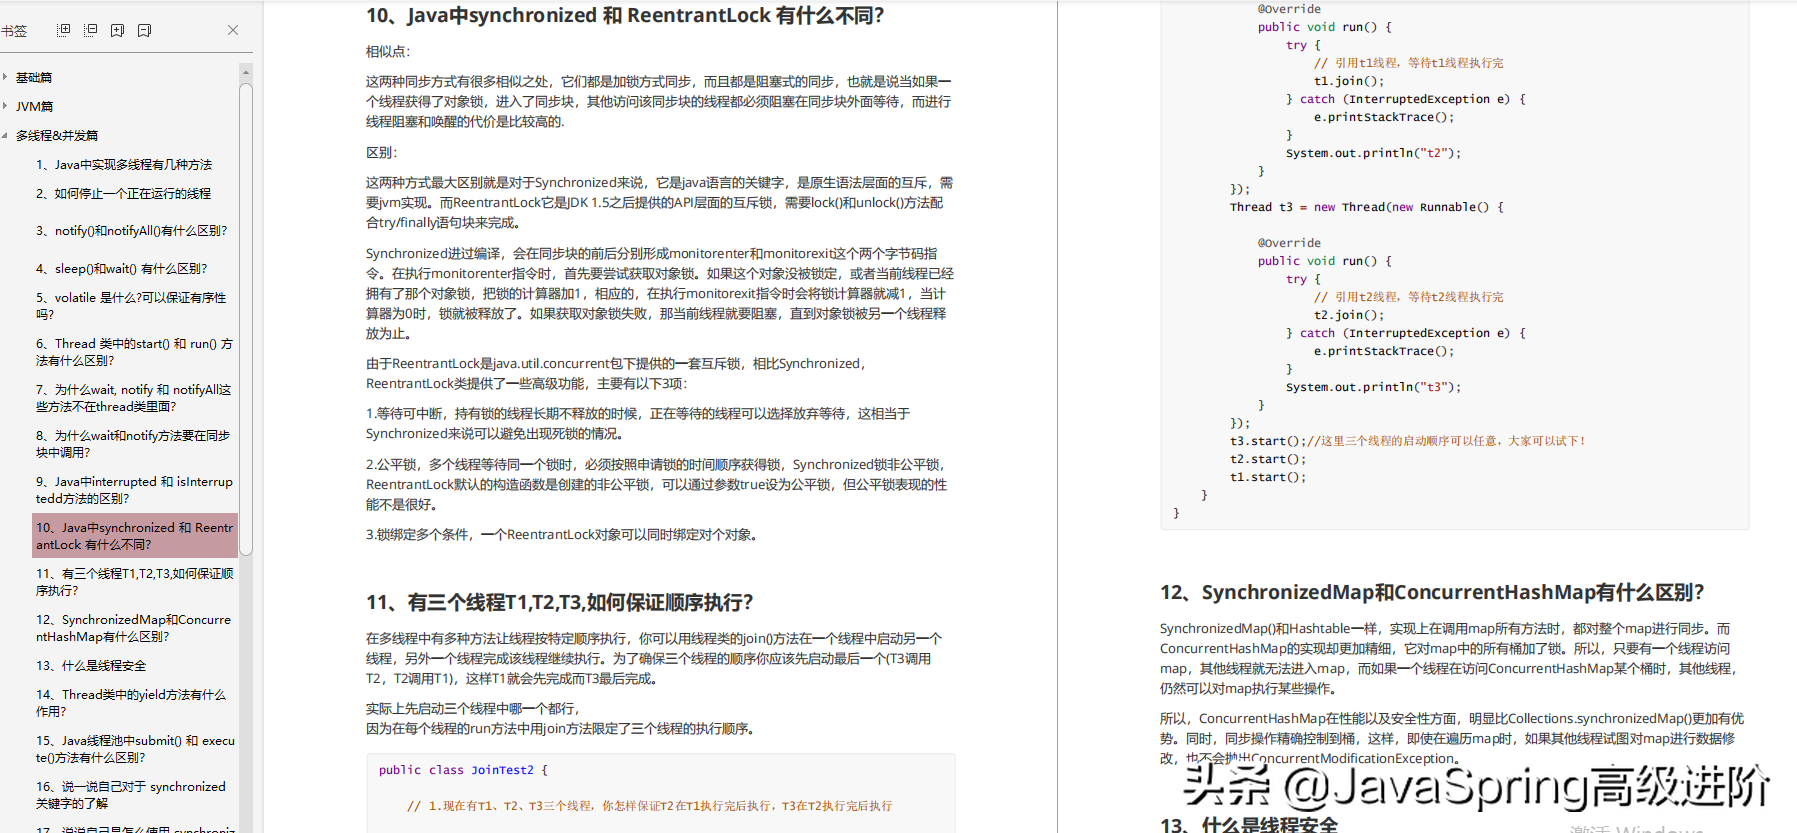Go to bookmark 11、有三个线程T1,T2,T3
This screenshot has width=1797, height=833.
pyautogui.click(x=134, y=581)
